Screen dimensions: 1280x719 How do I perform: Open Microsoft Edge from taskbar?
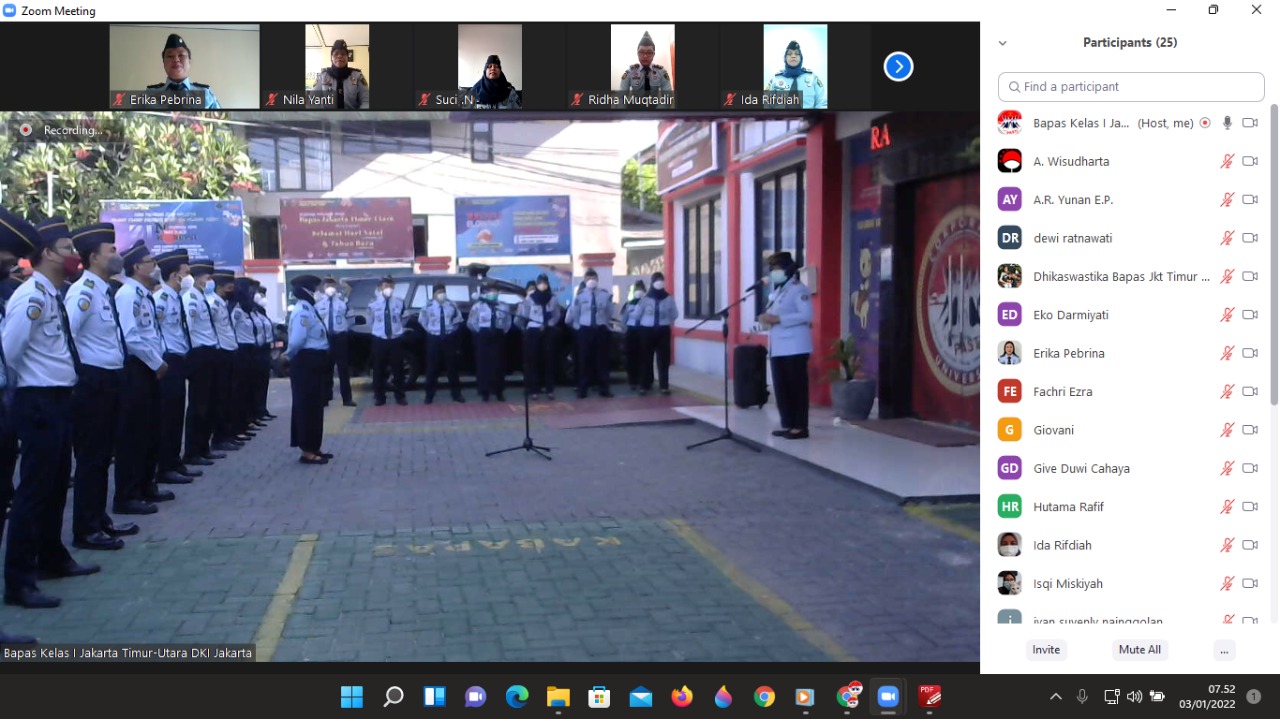(x=517, y=697)
